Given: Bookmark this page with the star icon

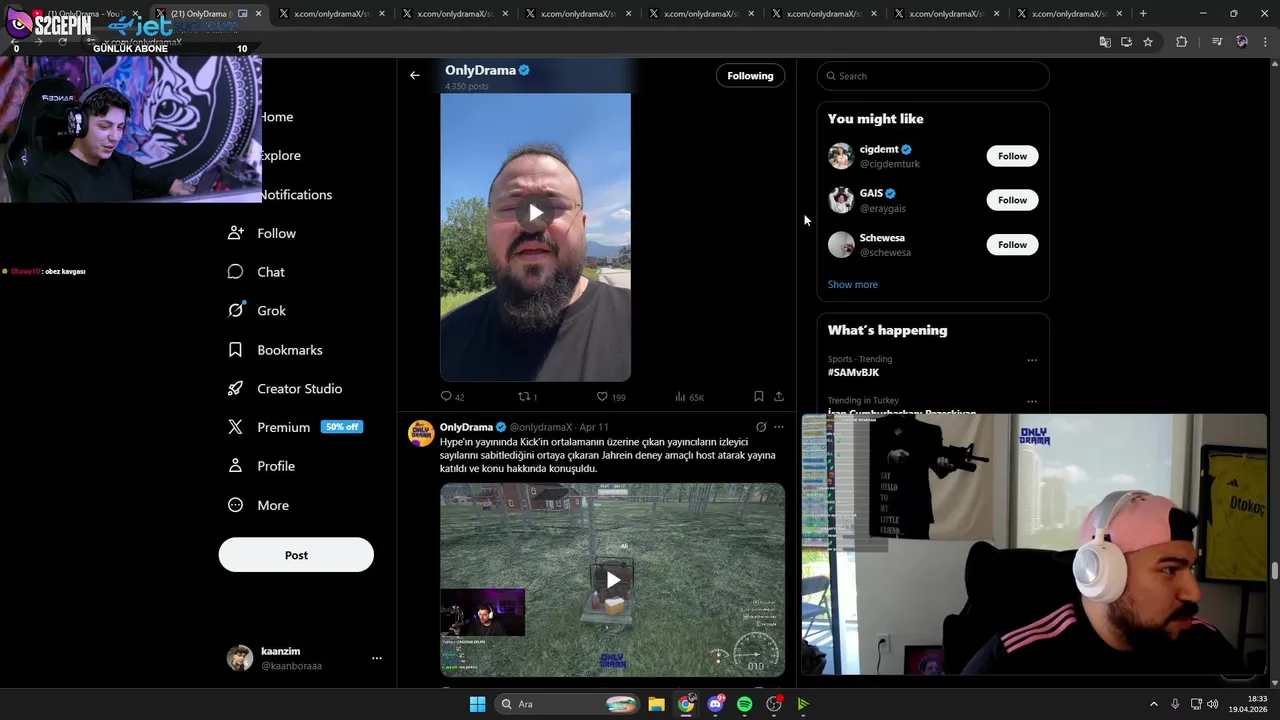Looking at the screenshot, I should (x=1148, y=42).
